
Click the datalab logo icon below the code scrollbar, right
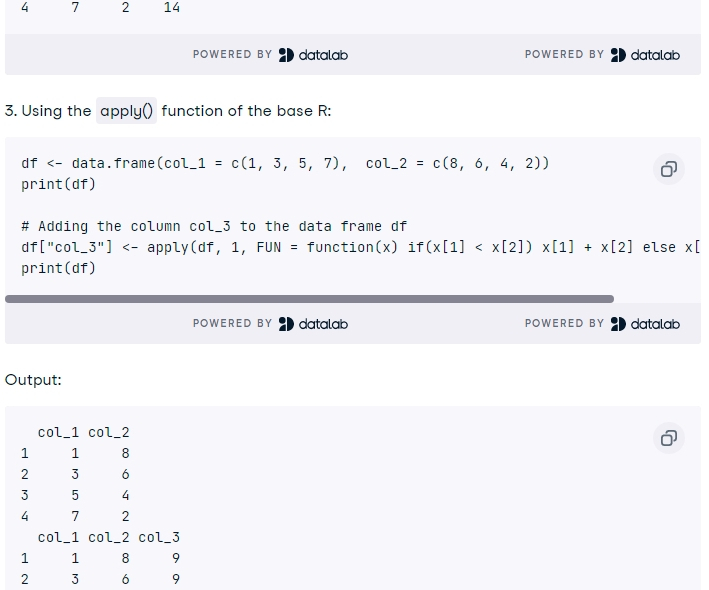618,324
